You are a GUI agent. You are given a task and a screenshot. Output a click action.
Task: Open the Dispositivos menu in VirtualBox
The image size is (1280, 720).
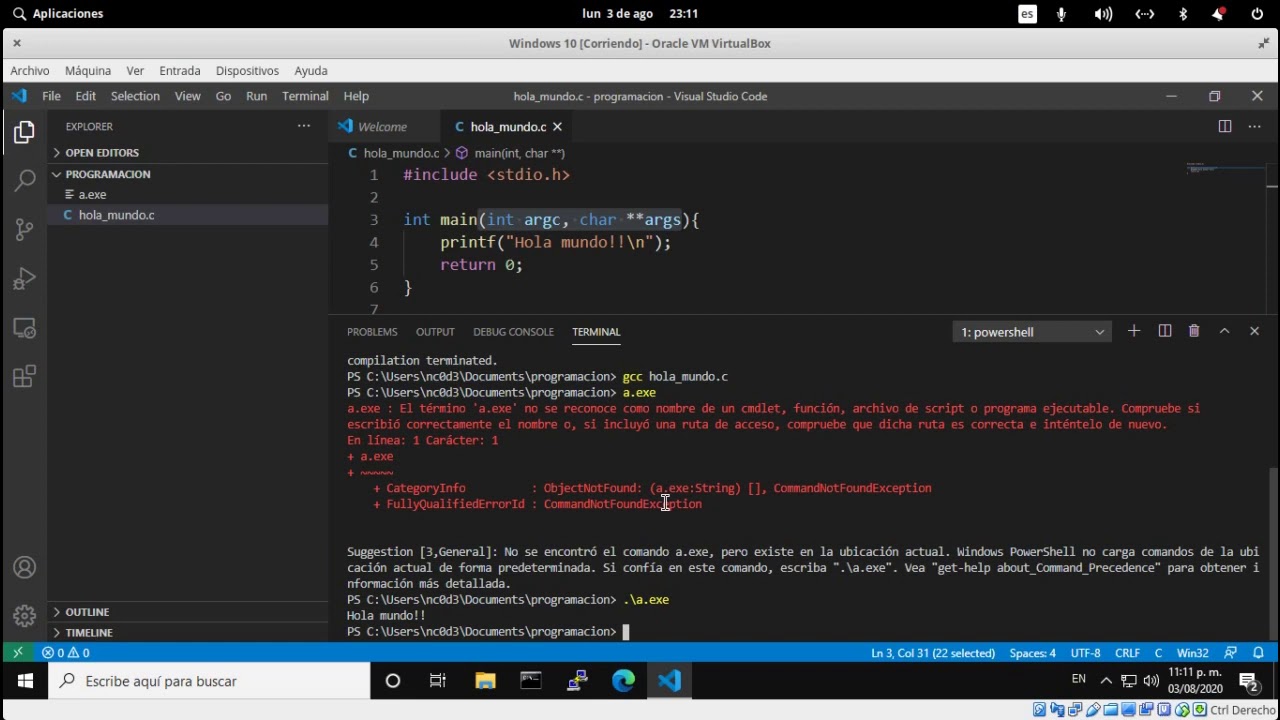[247, 71]
